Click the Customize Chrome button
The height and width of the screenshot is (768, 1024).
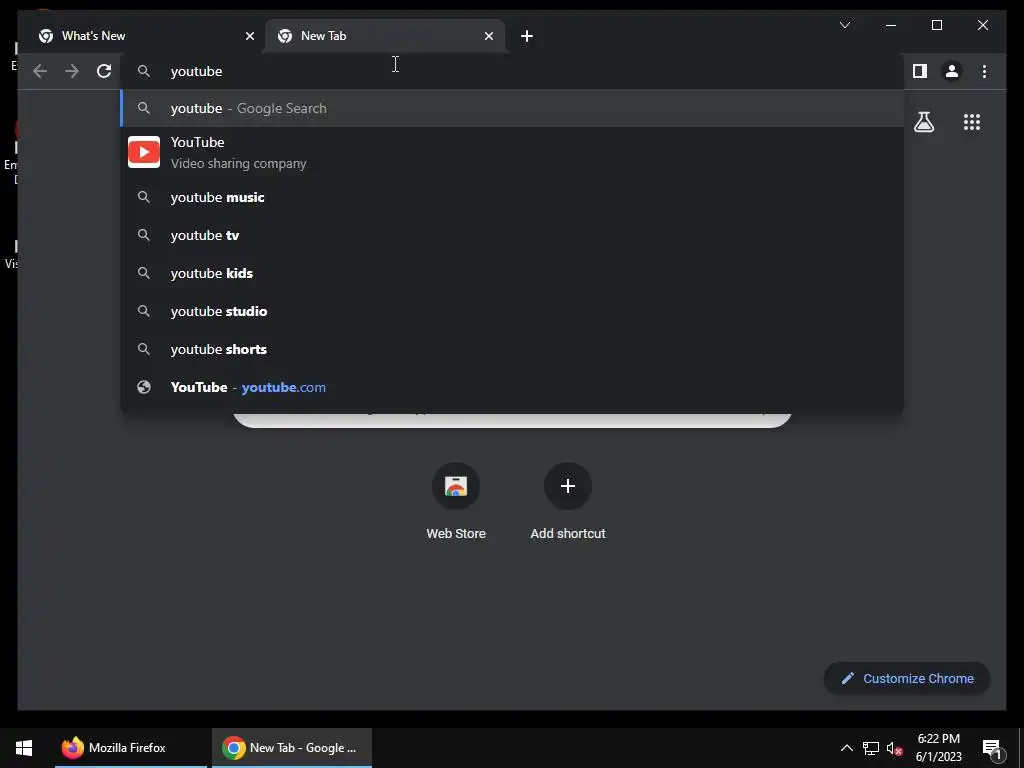click(907, 679)
